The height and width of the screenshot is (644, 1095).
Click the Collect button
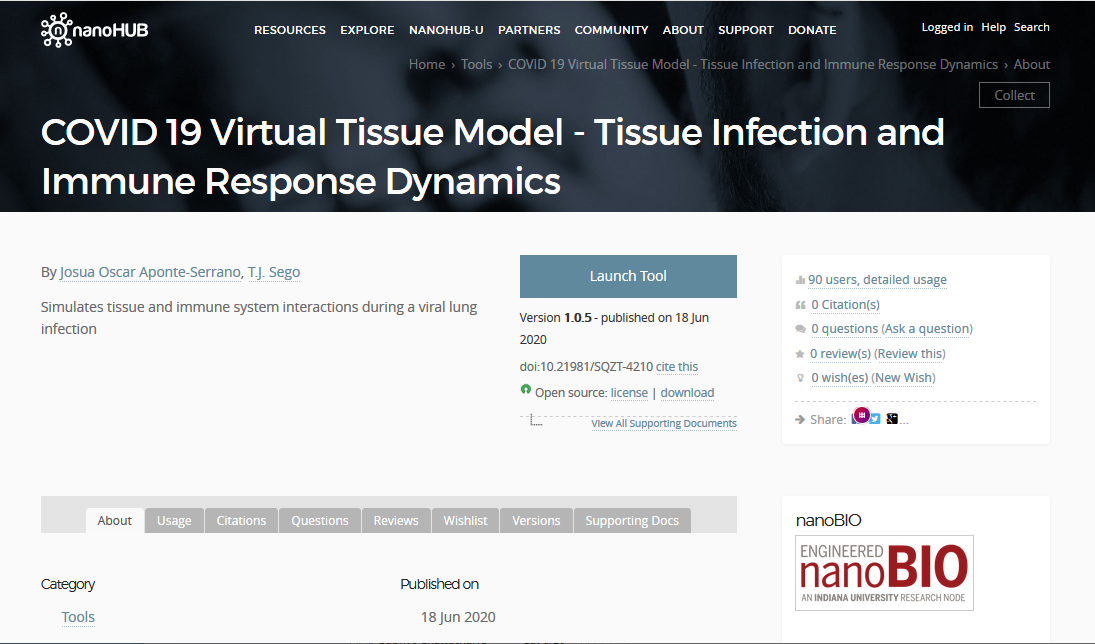(1014, 95)
